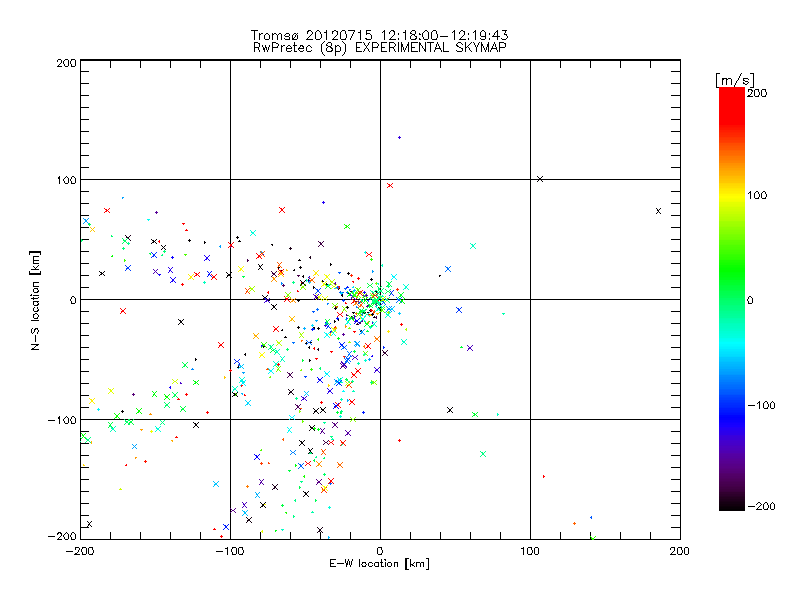Viewport: 800px width, 600px height.
Task: Click the x-axis tick label '-100'
Action: point(230,551)
